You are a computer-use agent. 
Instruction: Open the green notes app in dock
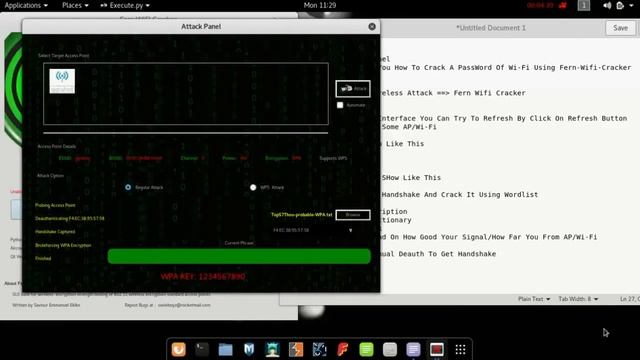tap(366, 349)
